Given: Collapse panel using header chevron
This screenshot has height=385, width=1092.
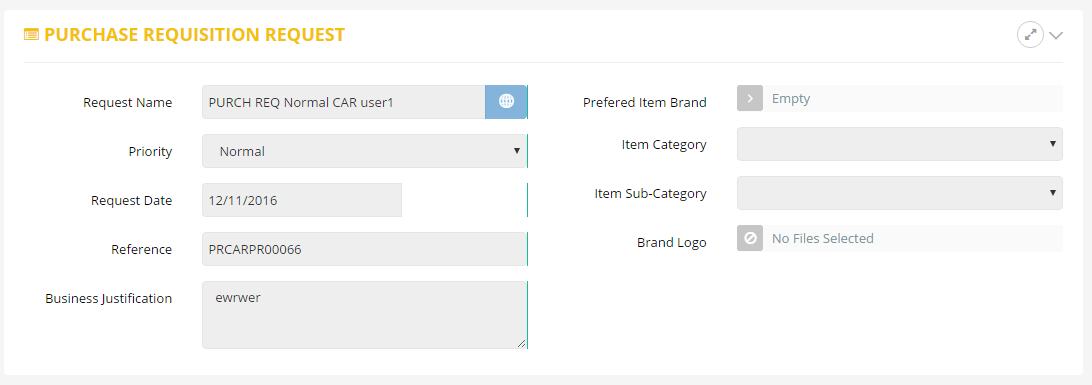Looking at the screenshot, I should pyautogui.click(x=1056, y=36).
